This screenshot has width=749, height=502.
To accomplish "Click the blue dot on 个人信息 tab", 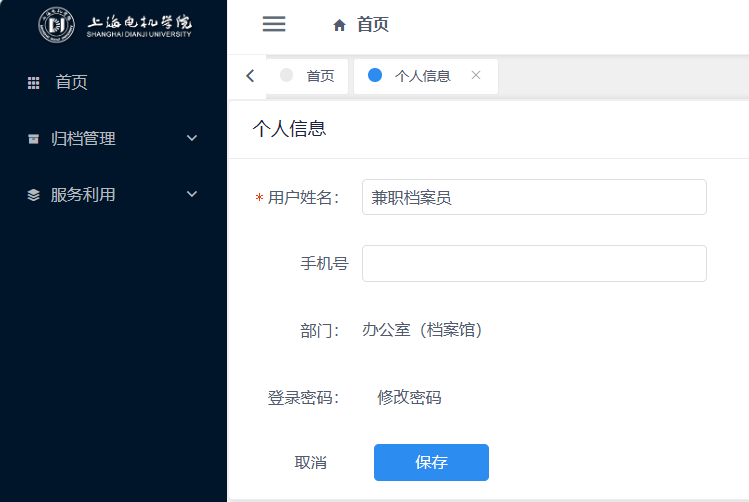I will click(x=375, y=75).
